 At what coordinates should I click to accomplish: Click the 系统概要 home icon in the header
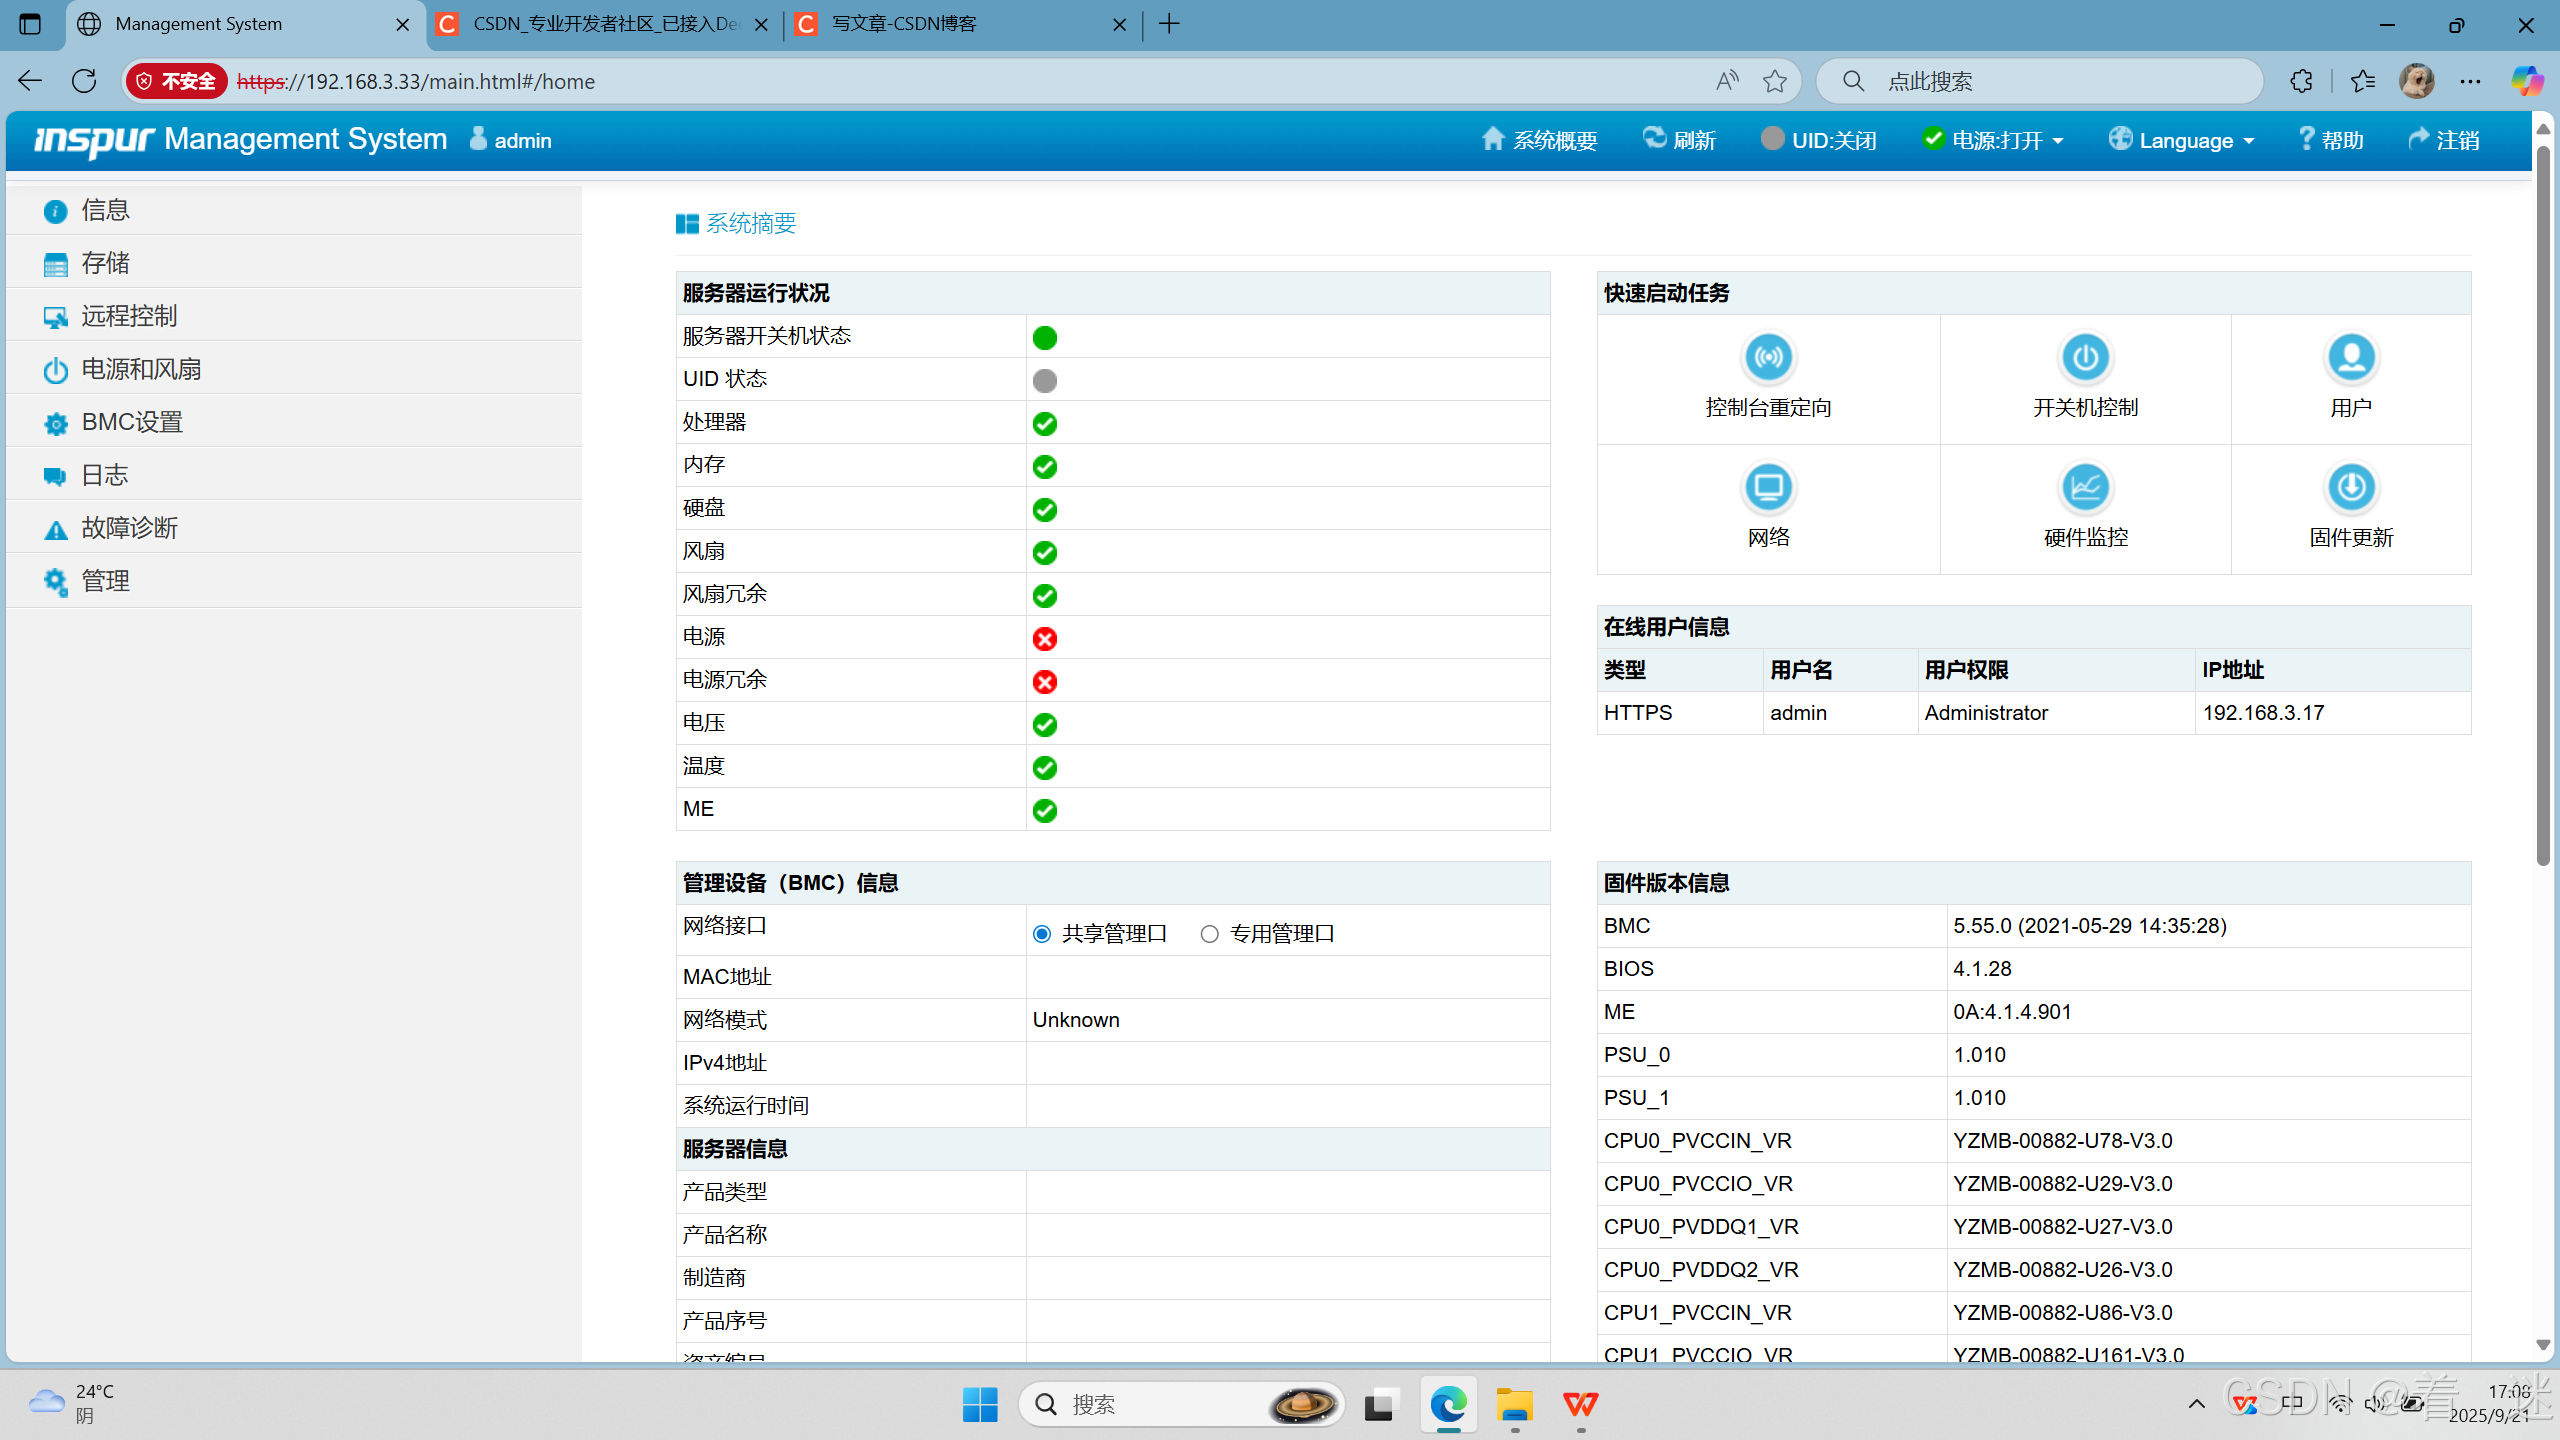click(1493, 139)
